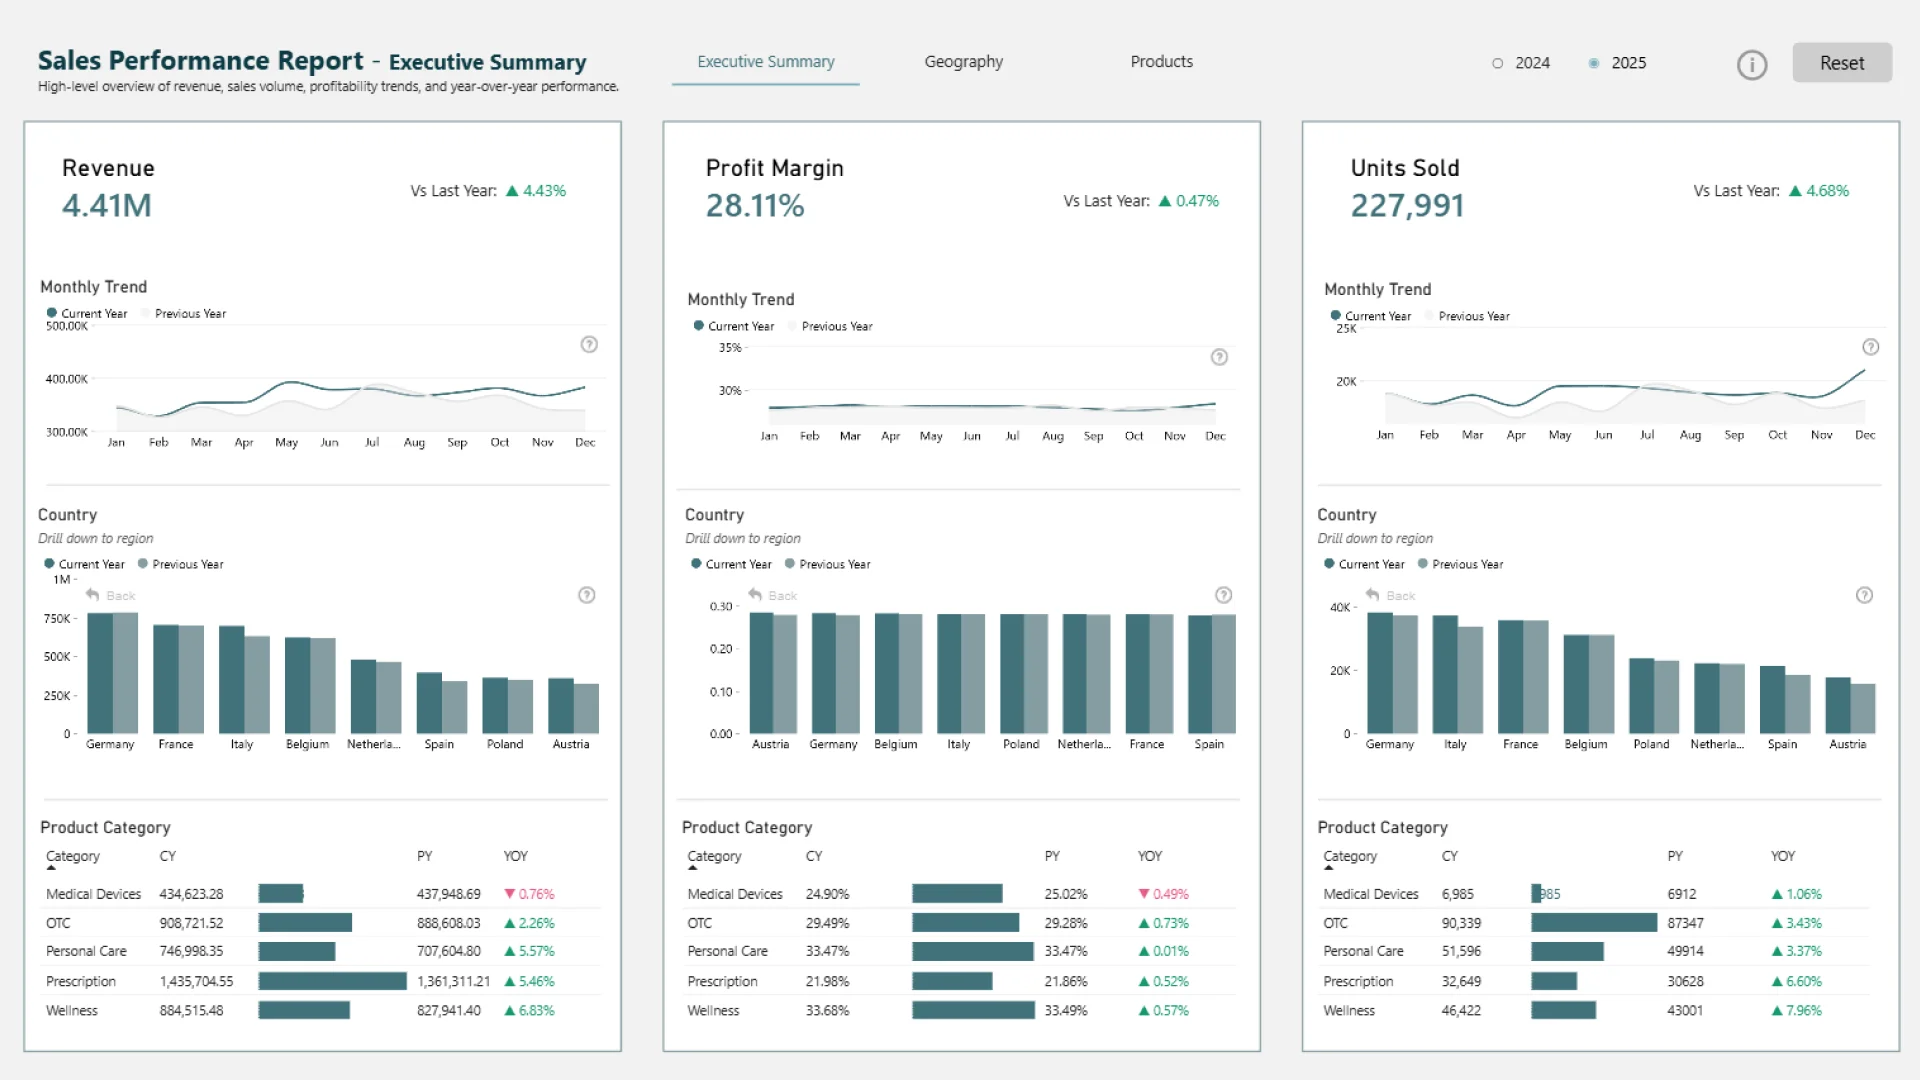Screen dimensions: 1920x1080
Task: Toggle Previous Year legend in Revenue Monthly Trend
Action: (189, 314)
